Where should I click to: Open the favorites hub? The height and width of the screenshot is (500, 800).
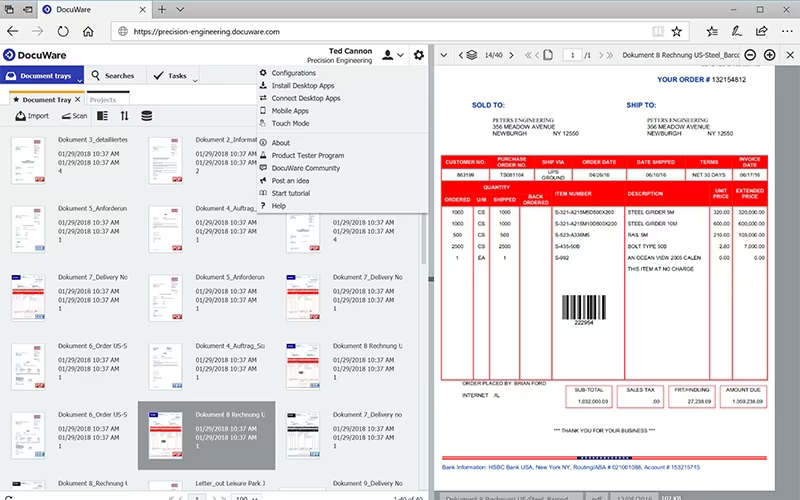pos(712,32)
